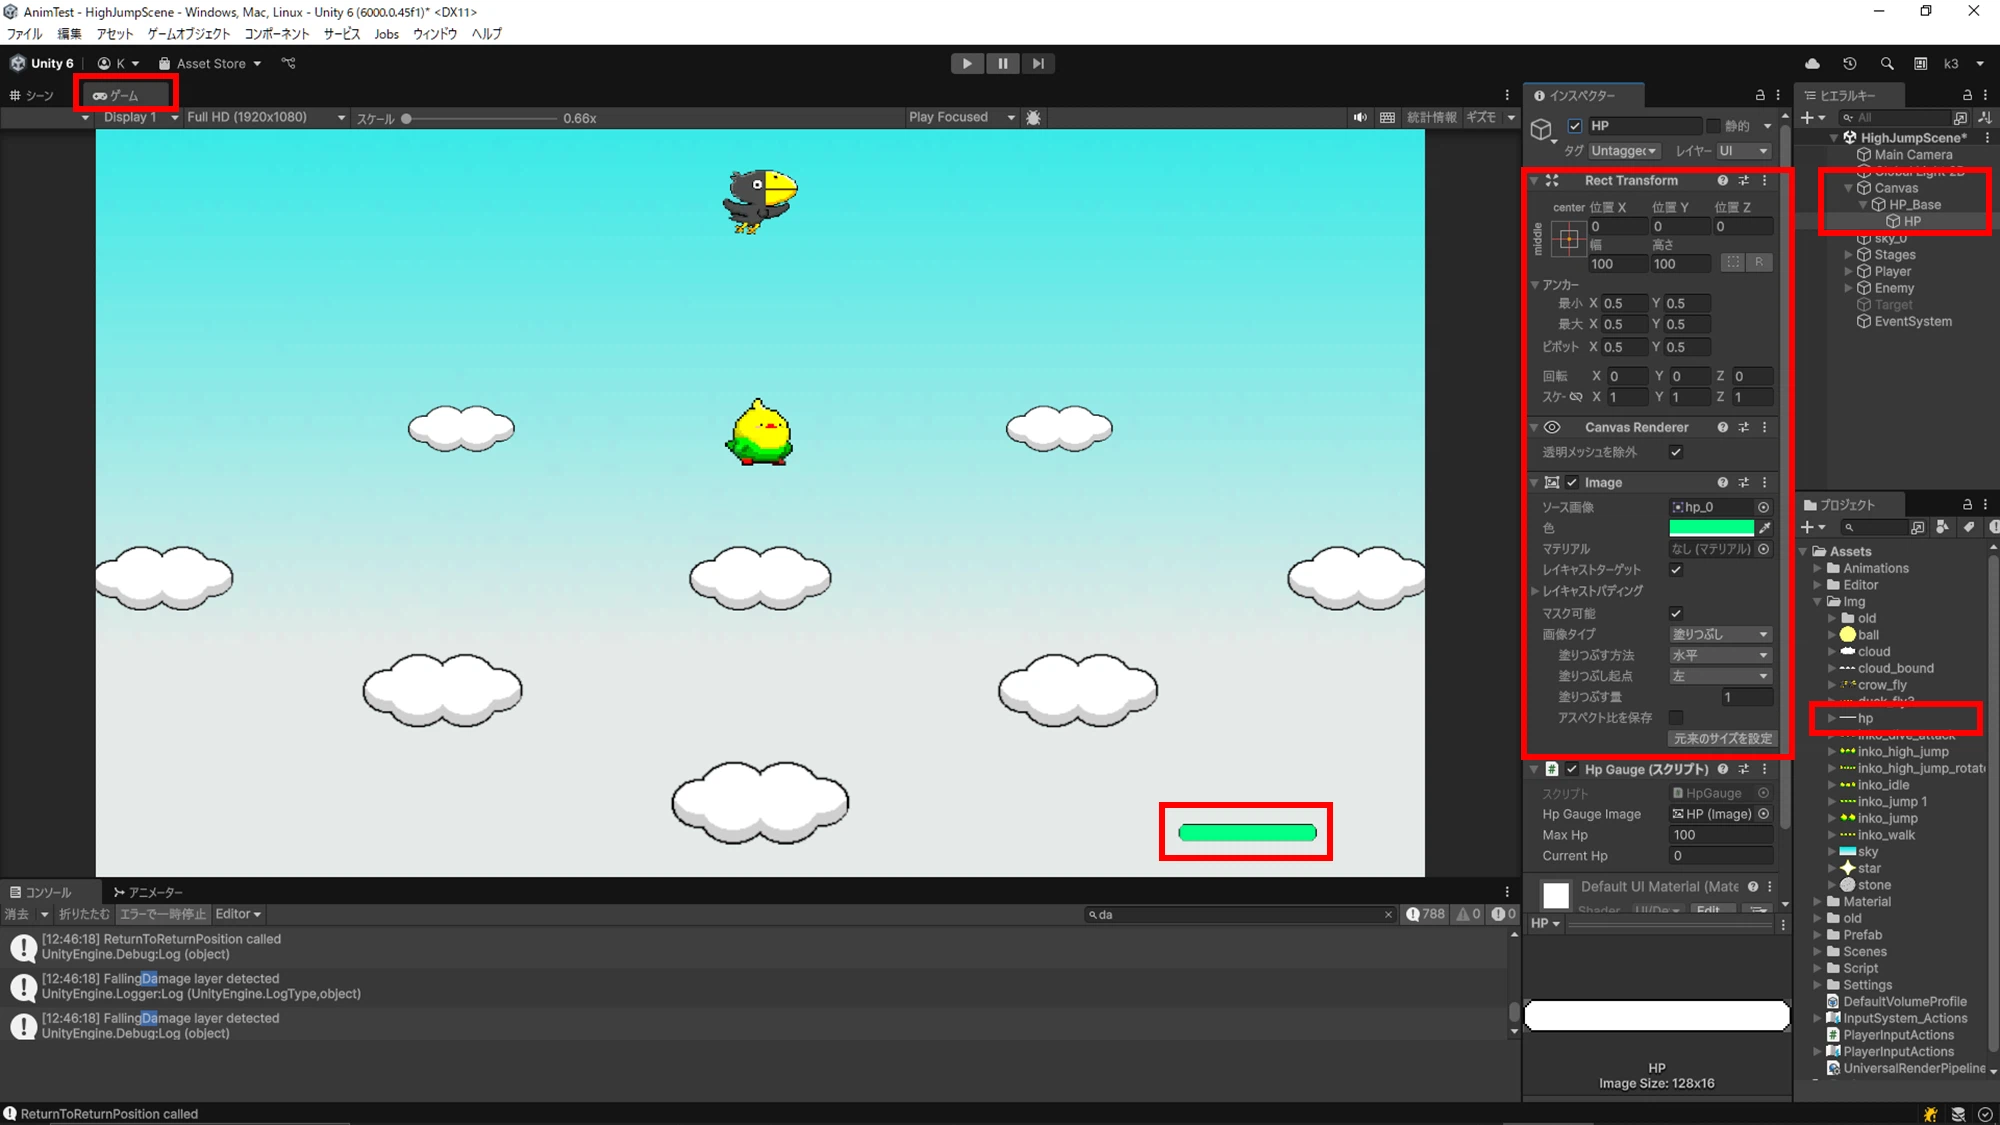Lock the Inspector panel

pos(1760,95)
